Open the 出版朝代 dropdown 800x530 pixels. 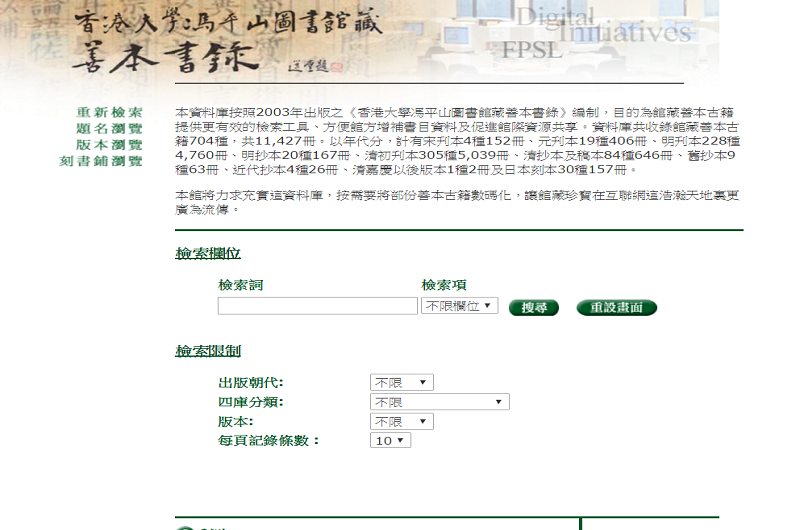(x=402, y=382)
